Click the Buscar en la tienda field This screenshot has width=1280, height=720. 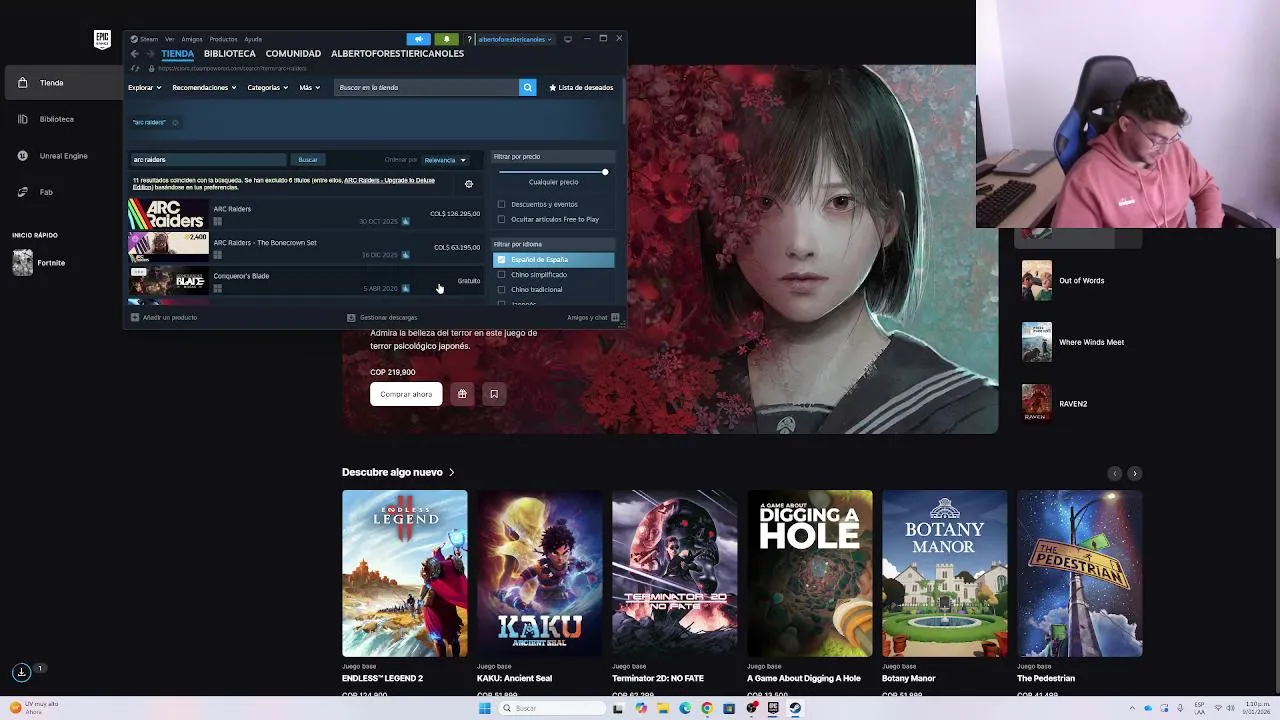pyautogui.click(x=427, y=87)
